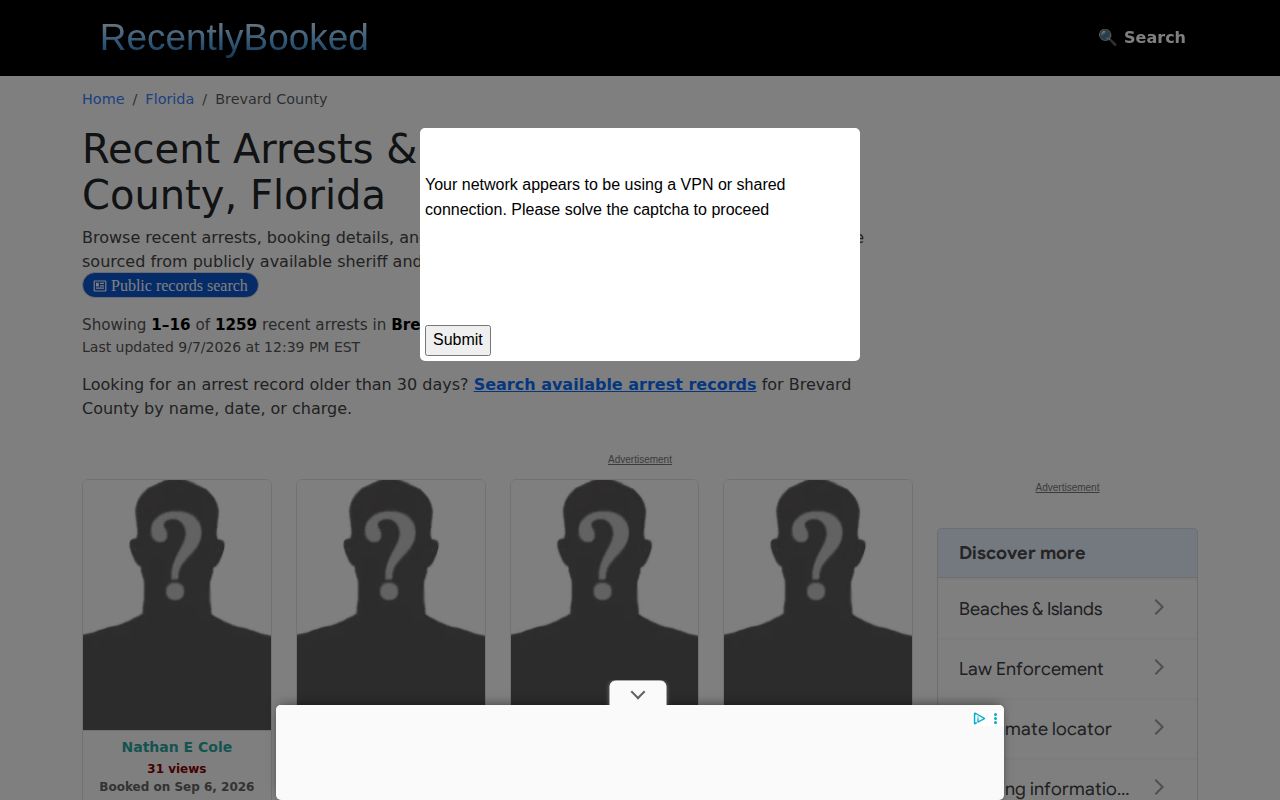The height and width of the screenshot is (800, 1280).
Task: Click the Advertisement label above the sidebar
Action: tap(1067, 488)
